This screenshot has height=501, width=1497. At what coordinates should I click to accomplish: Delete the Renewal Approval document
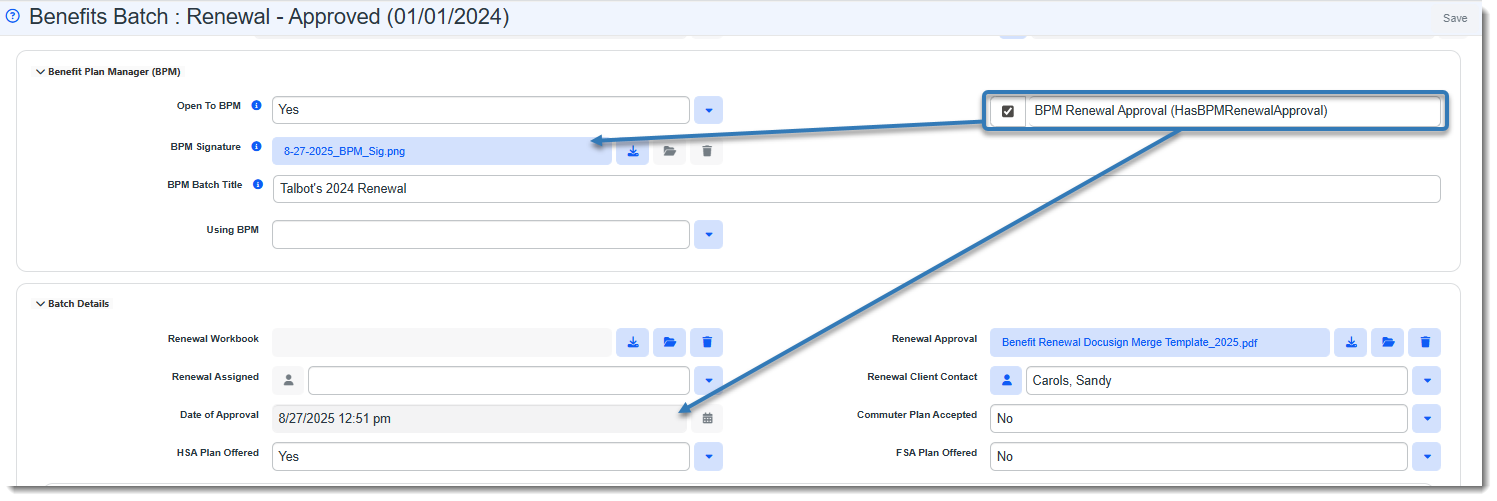click(1424, 342)
